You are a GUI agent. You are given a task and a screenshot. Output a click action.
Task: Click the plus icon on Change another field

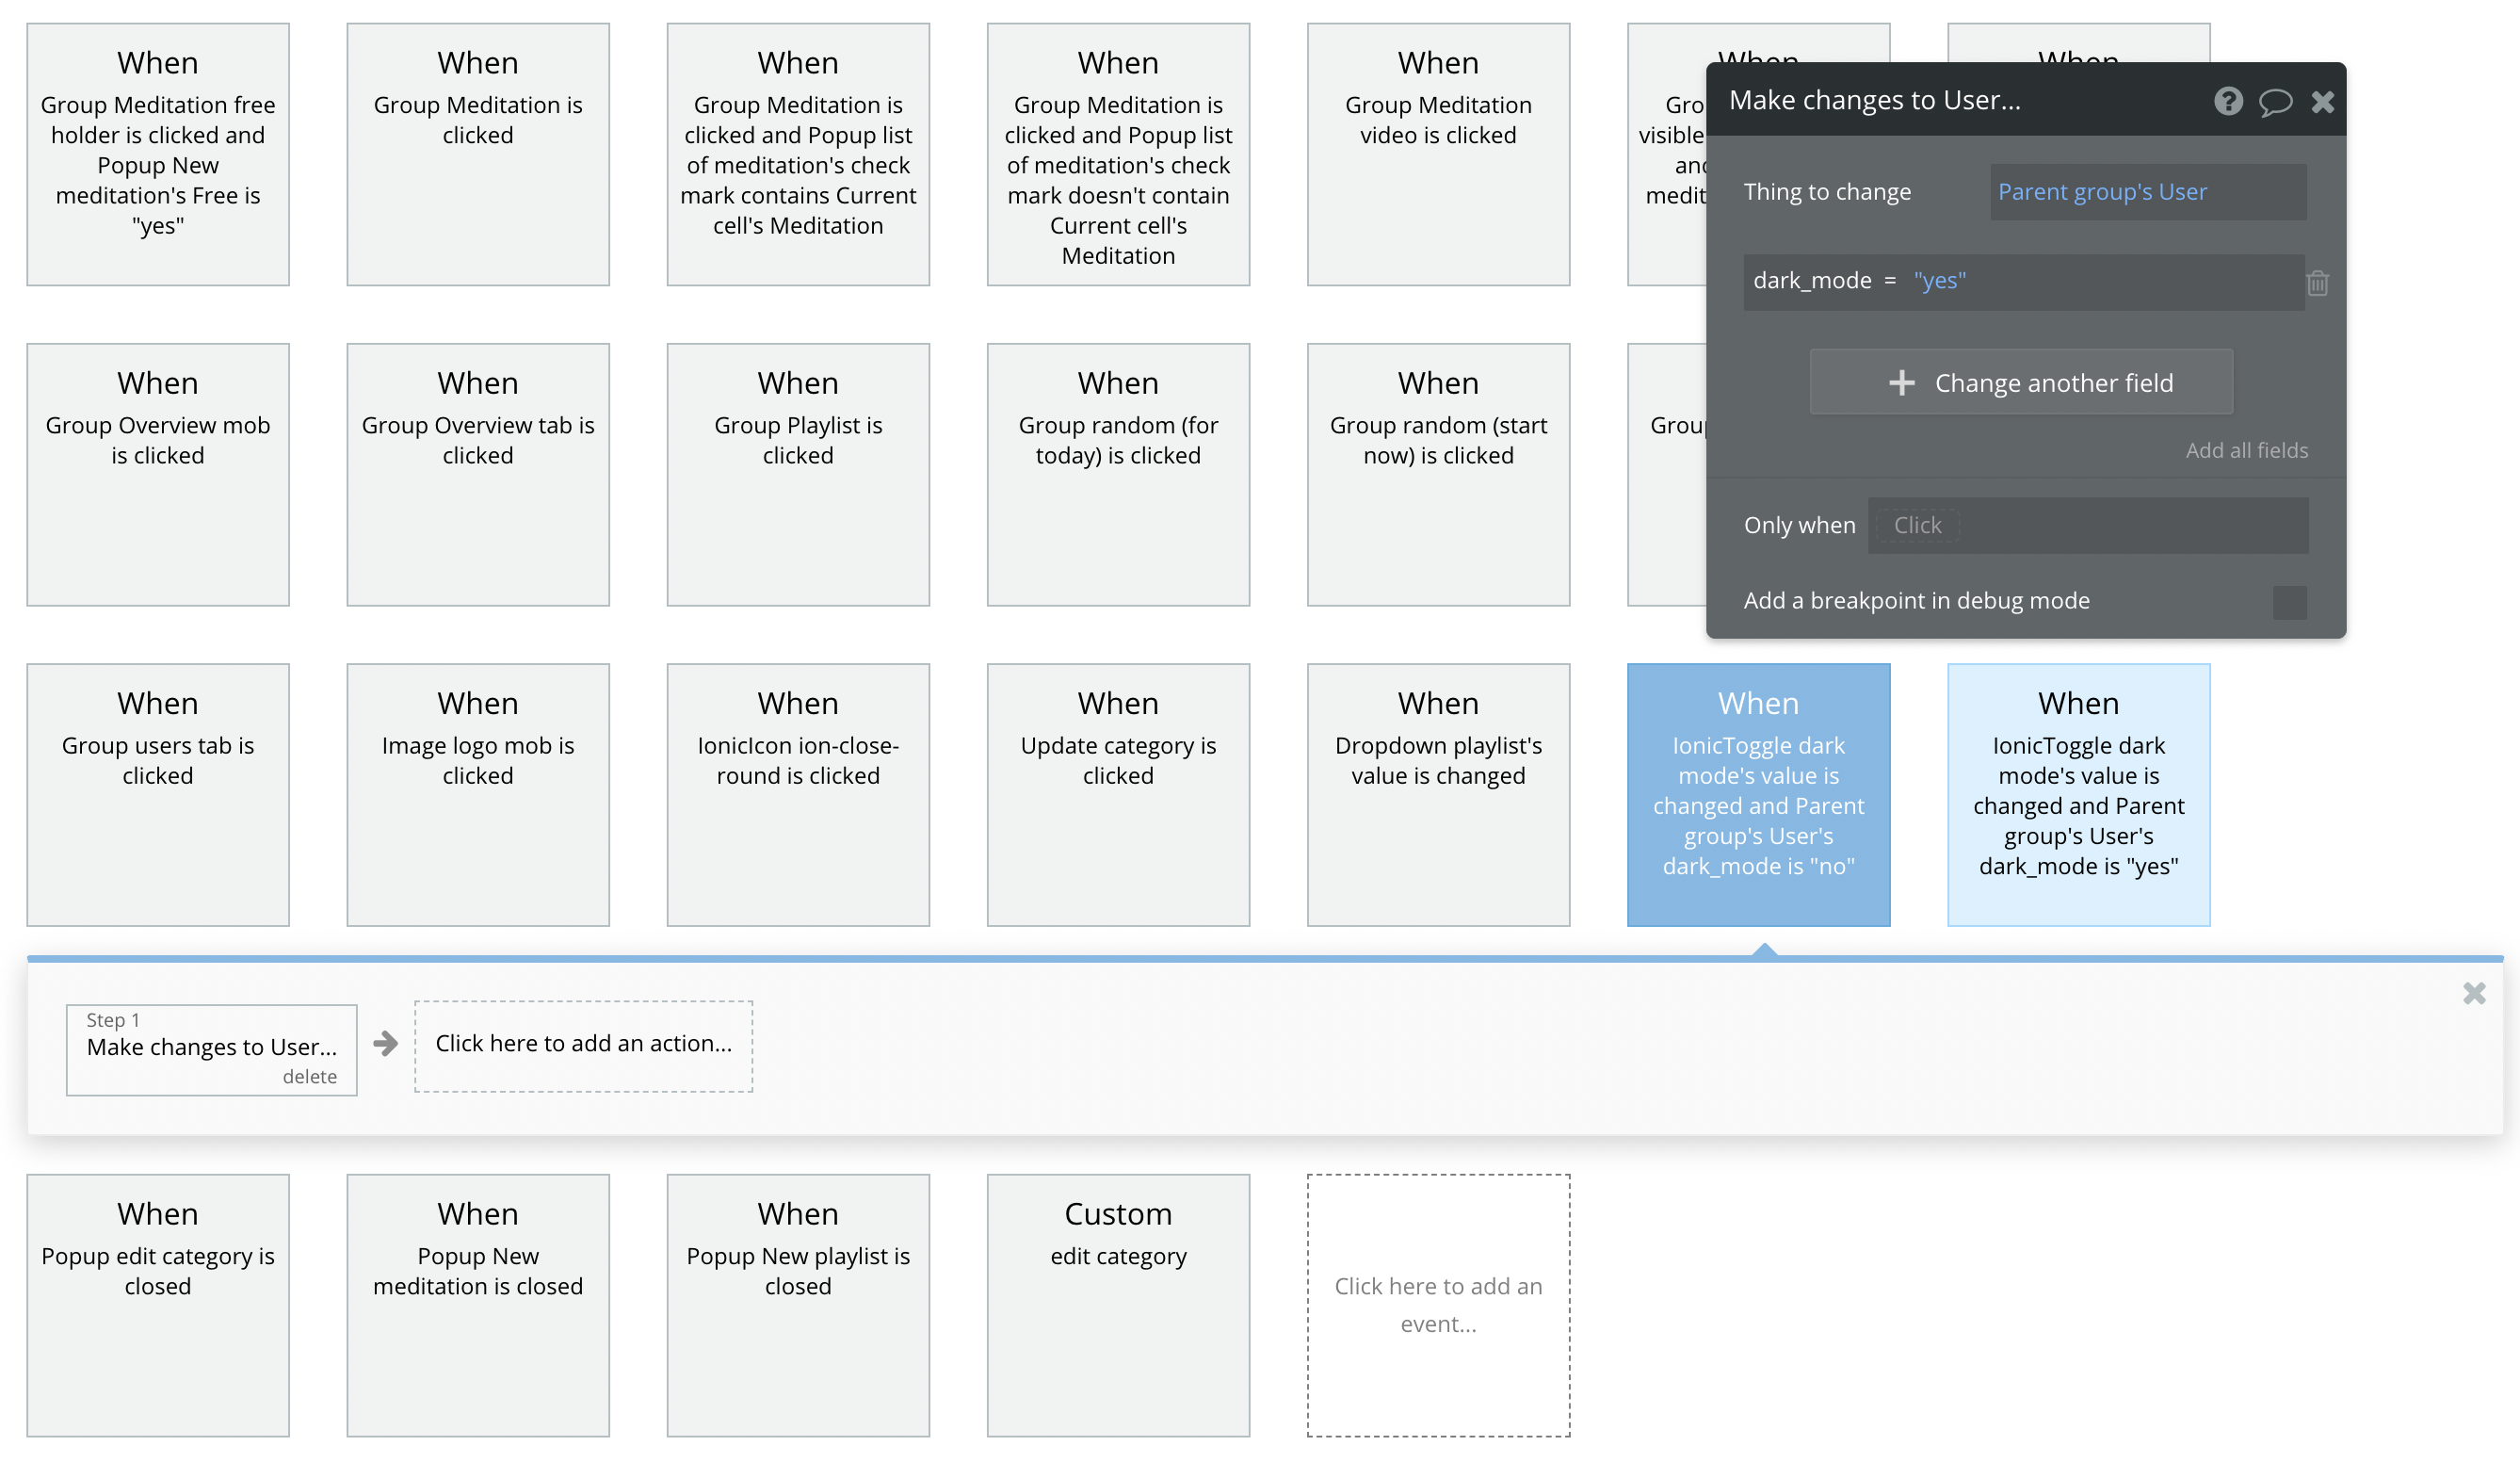(x=1901, y=383)
